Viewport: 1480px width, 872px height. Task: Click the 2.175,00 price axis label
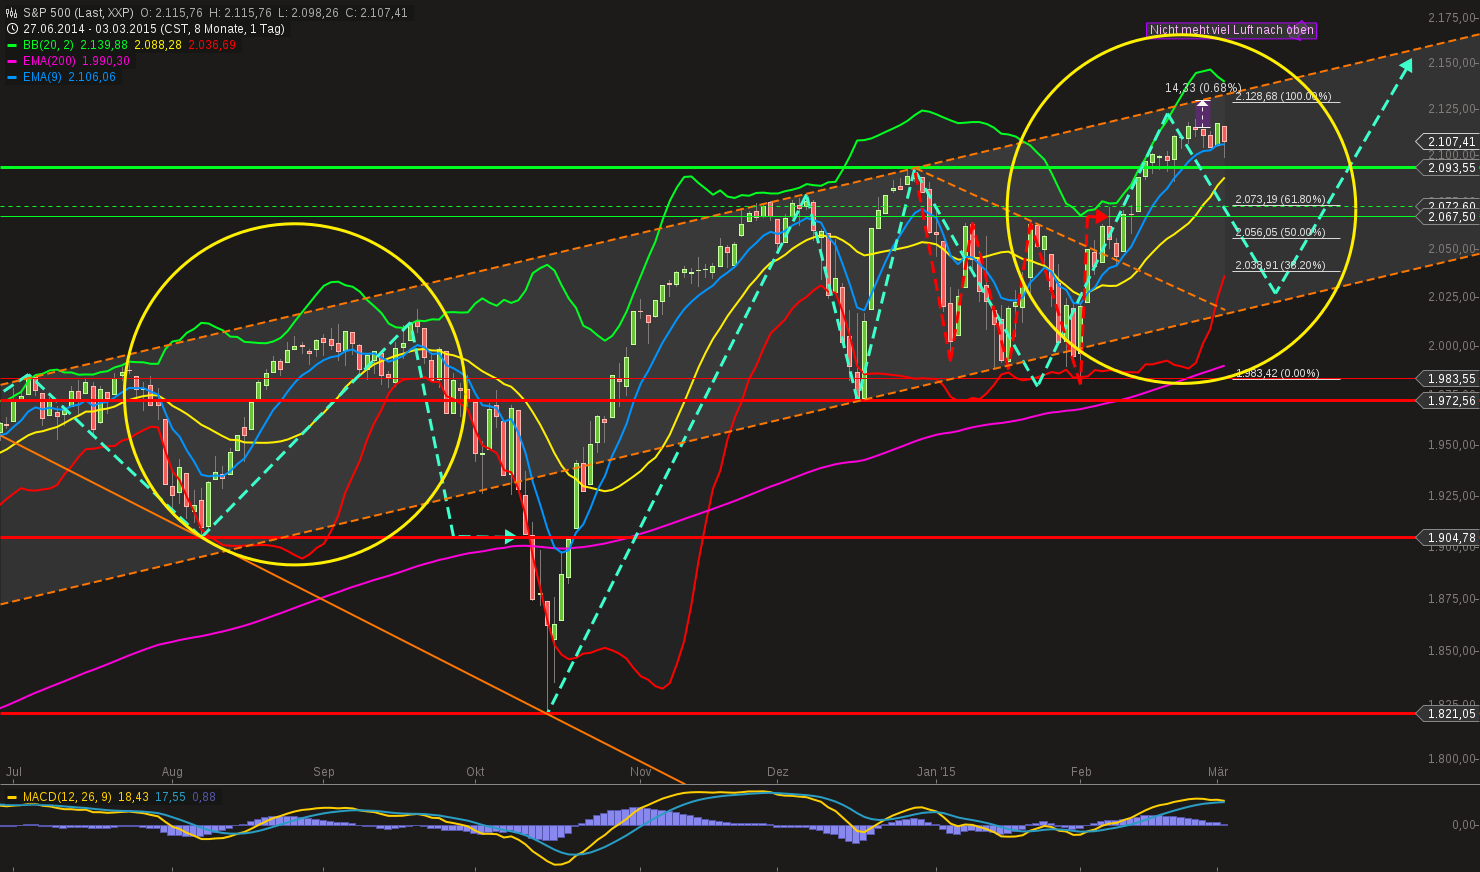point(1452,18)
